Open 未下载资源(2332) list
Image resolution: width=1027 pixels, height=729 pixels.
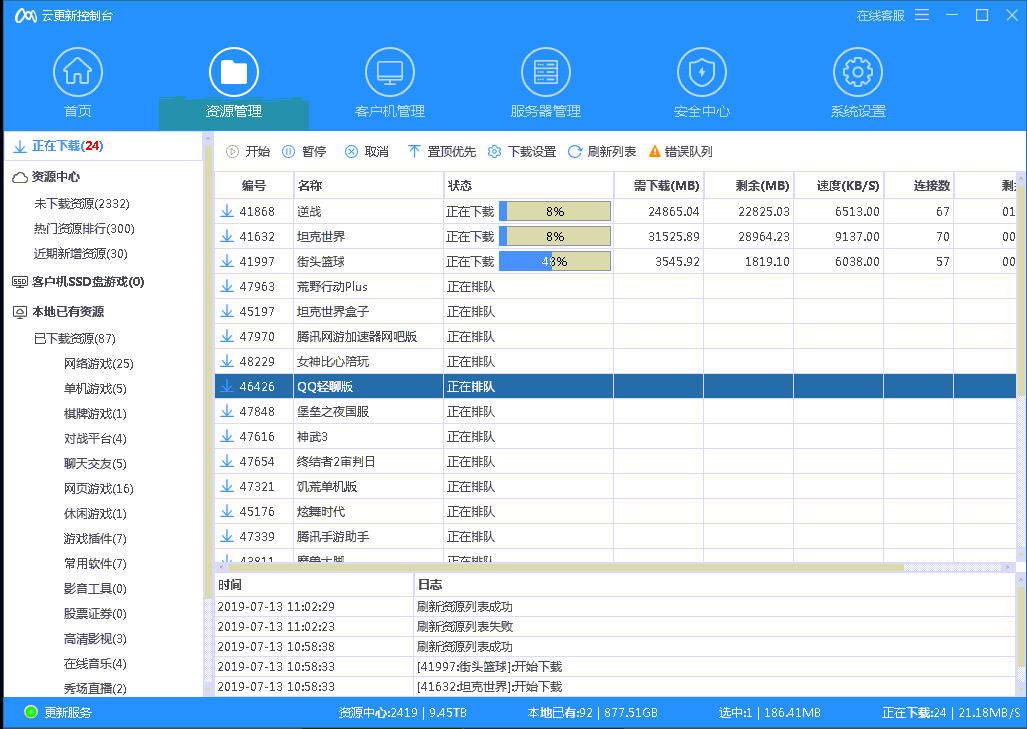(x=82, y=204)
